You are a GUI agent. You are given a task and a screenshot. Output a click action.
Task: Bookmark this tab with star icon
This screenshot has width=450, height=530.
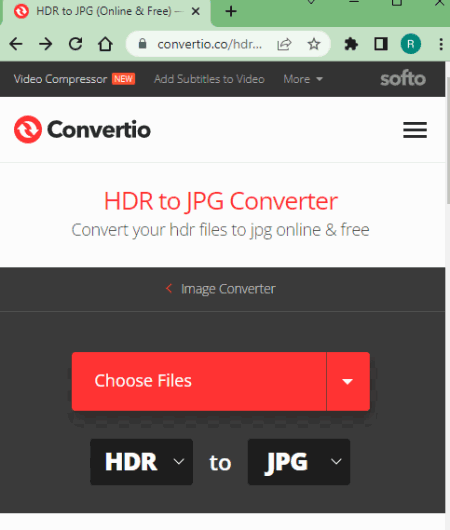click(314, 44)
